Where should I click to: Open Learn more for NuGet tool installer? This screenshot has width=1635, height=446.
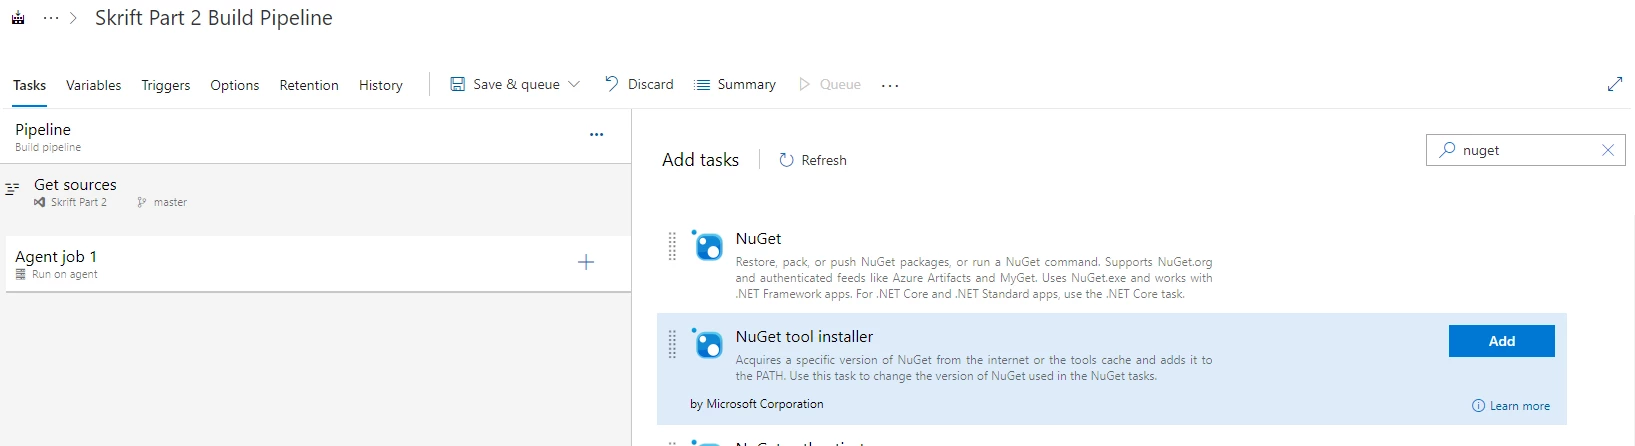click(1511, 406)
